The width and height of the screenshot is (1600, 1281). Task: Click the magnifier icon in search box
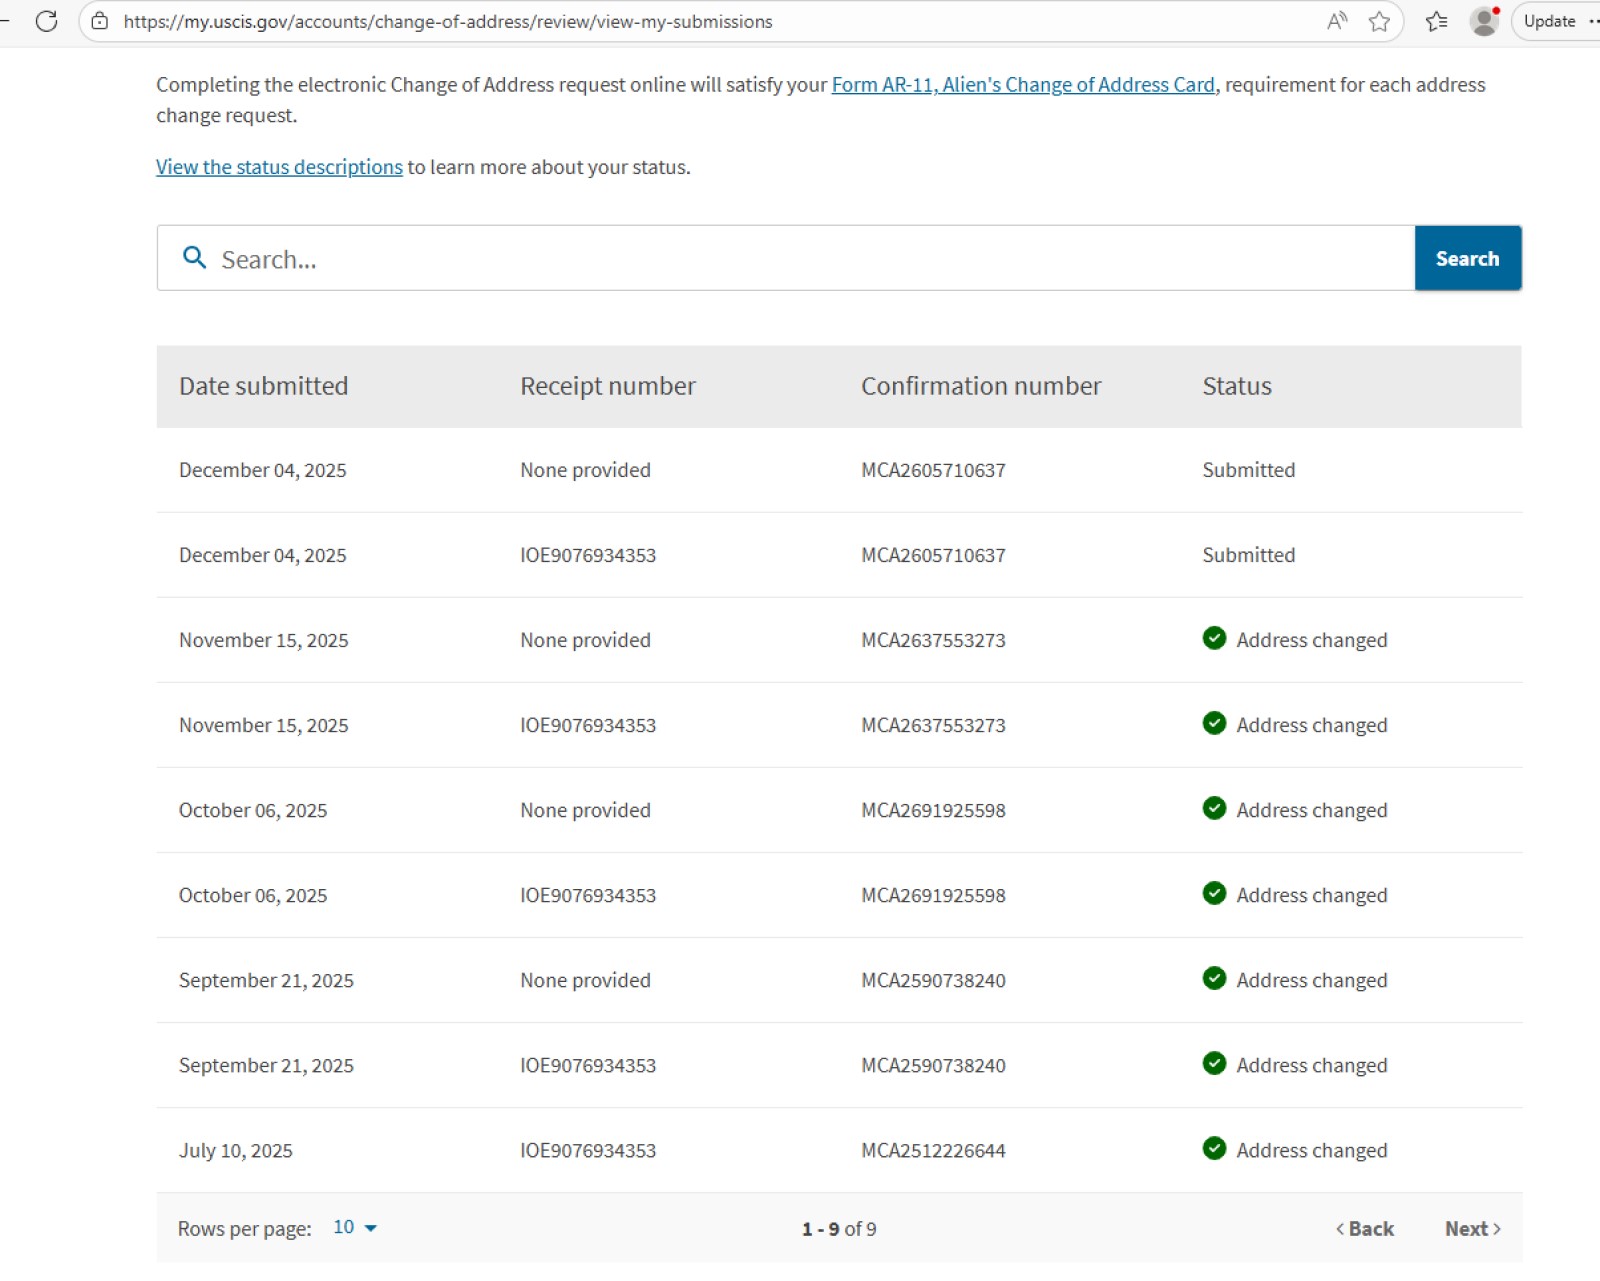coord(194,258)
